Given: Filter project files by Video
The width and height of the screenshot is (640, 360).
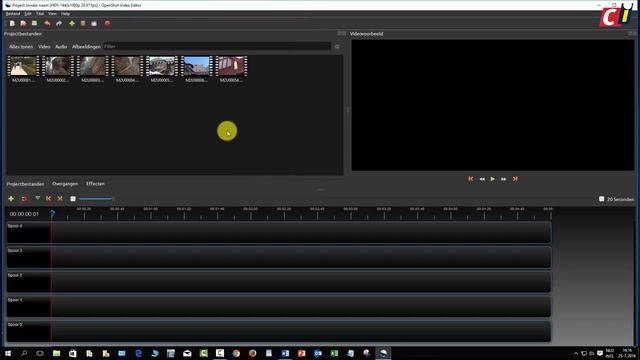Looking at the screenshot, I should 44,47.
